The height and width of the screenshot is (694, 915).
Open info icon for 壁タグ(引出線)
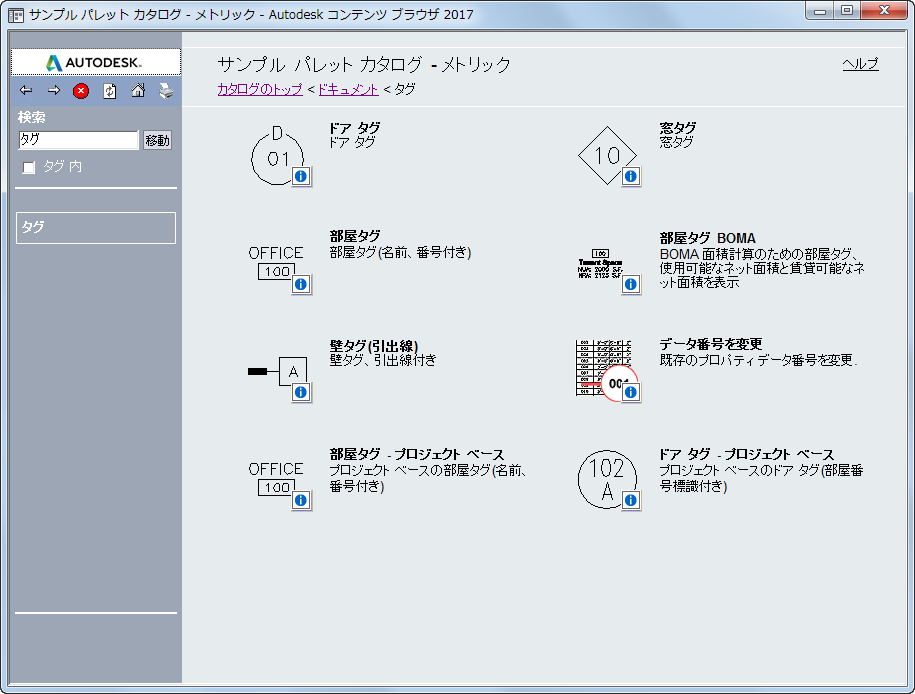coord(301,392)
